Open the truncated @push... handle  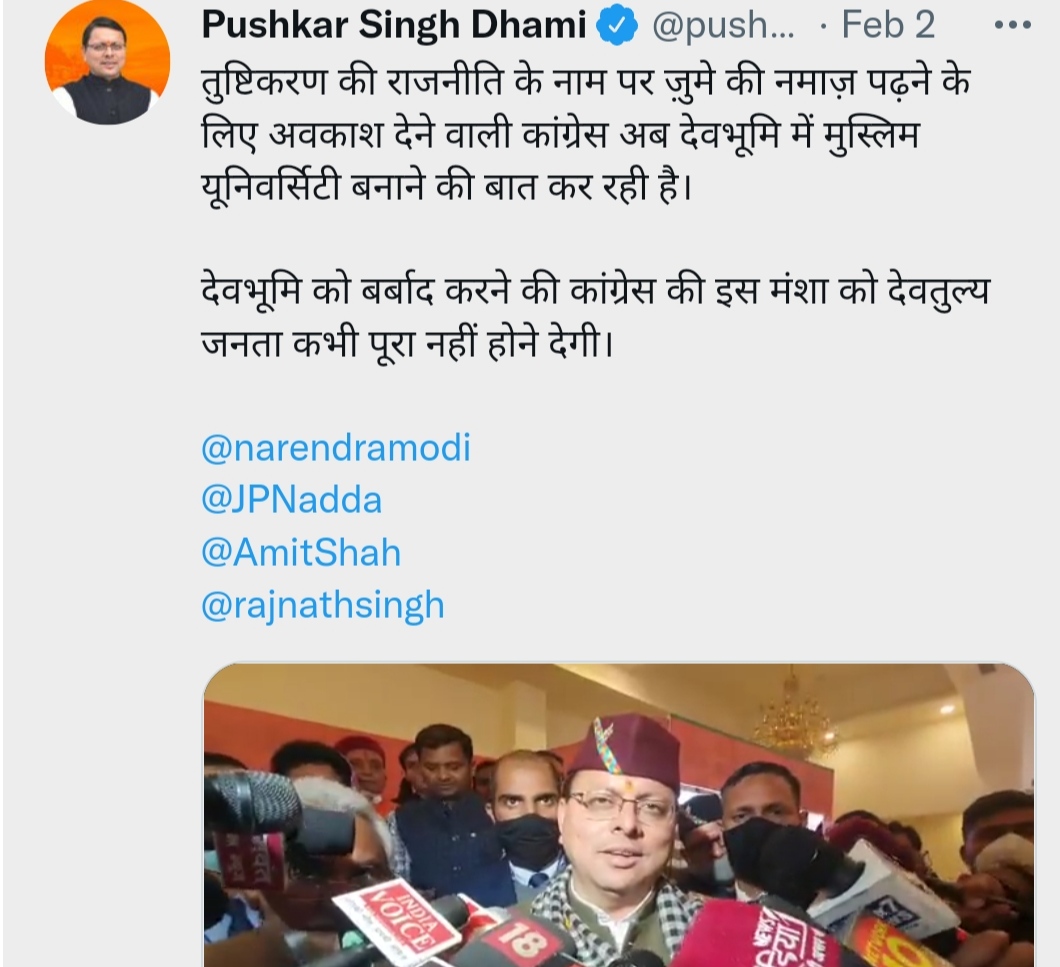tap(723, 26)
